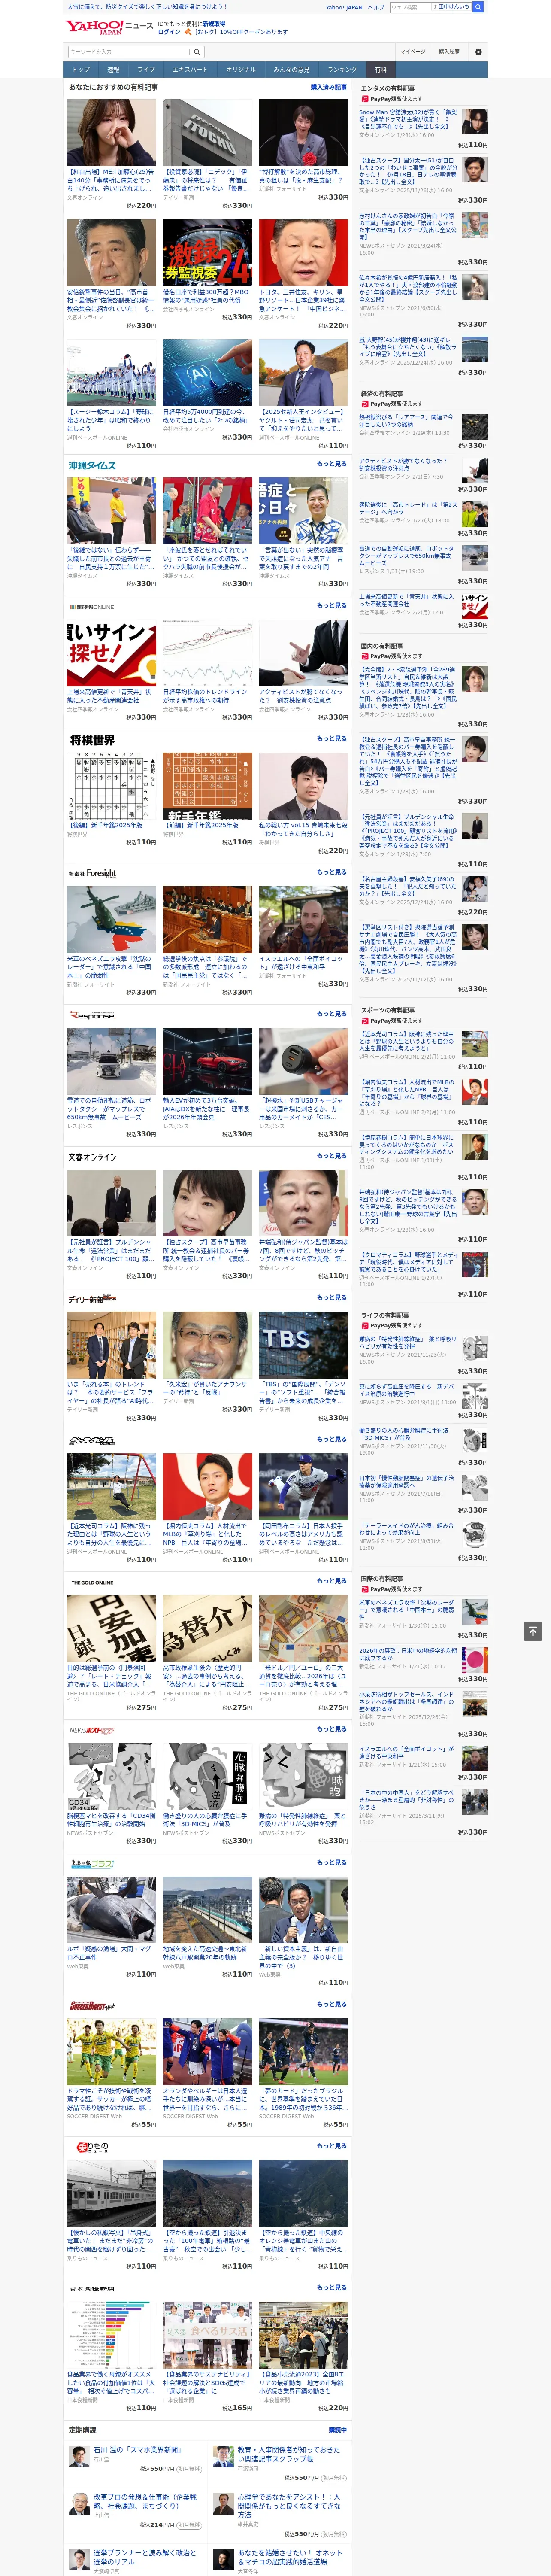Click the 沖縄タイムス section logo
This screenshot has height=2576, width=551.
(x=92, y=465)
